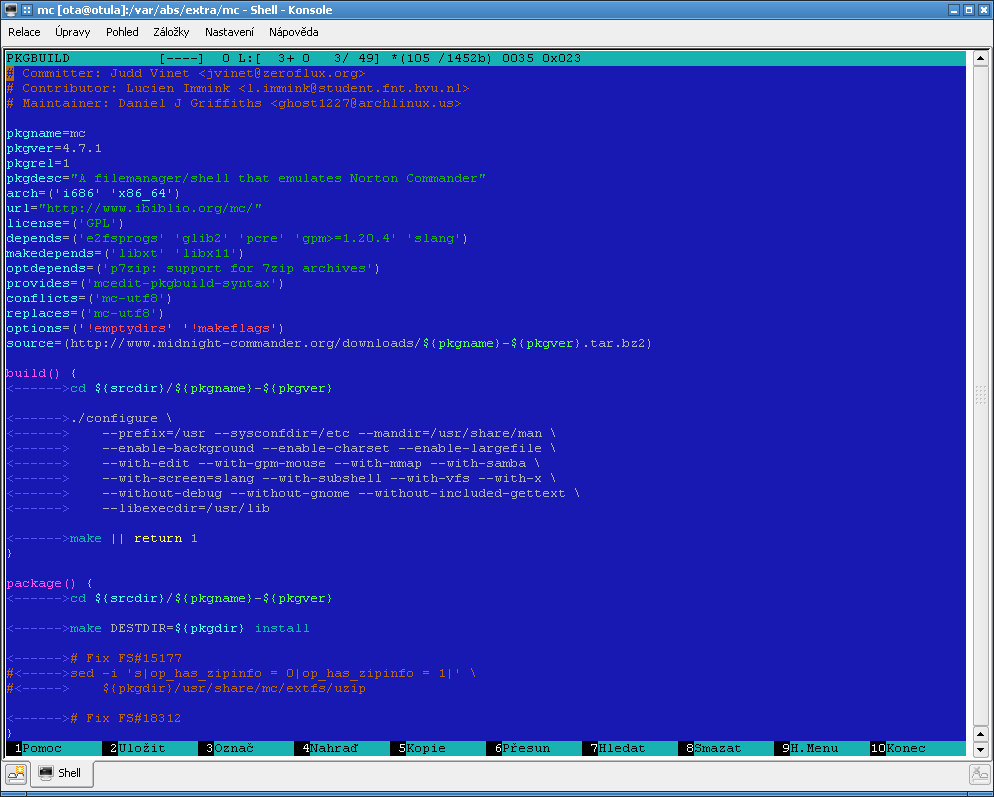Click the --without-debug line
This screenshot has width=994, height=797.
[341, 493]
